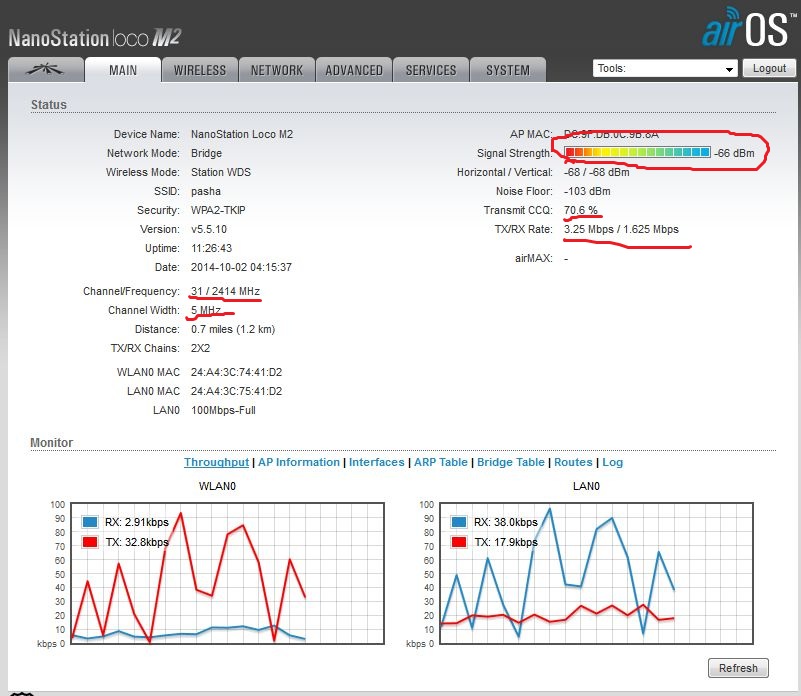Viewport: 801px width, 696px height.
Task: Click the LAN0 MAC address 24:A4:3C:75:41:D2
Action: click(x=237, y=391)
